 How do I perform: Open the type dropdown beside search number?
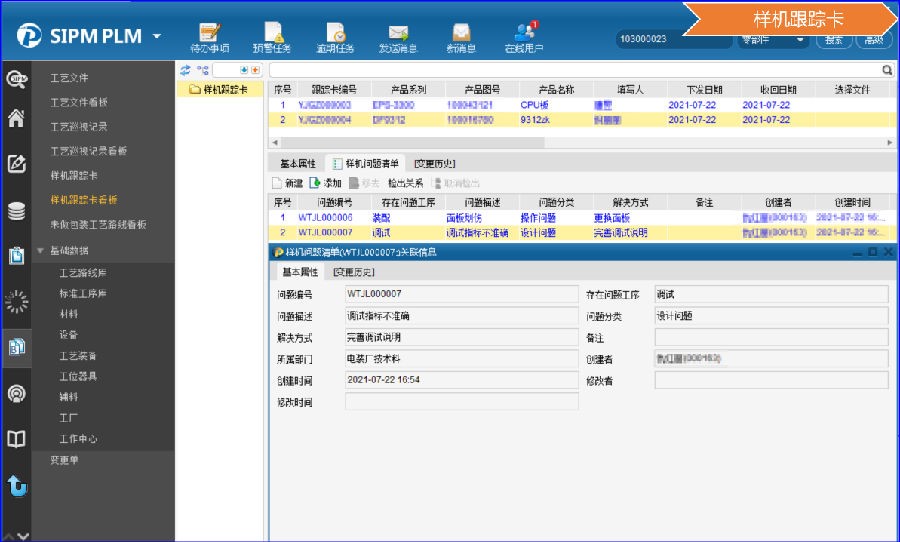click(773, 40)
